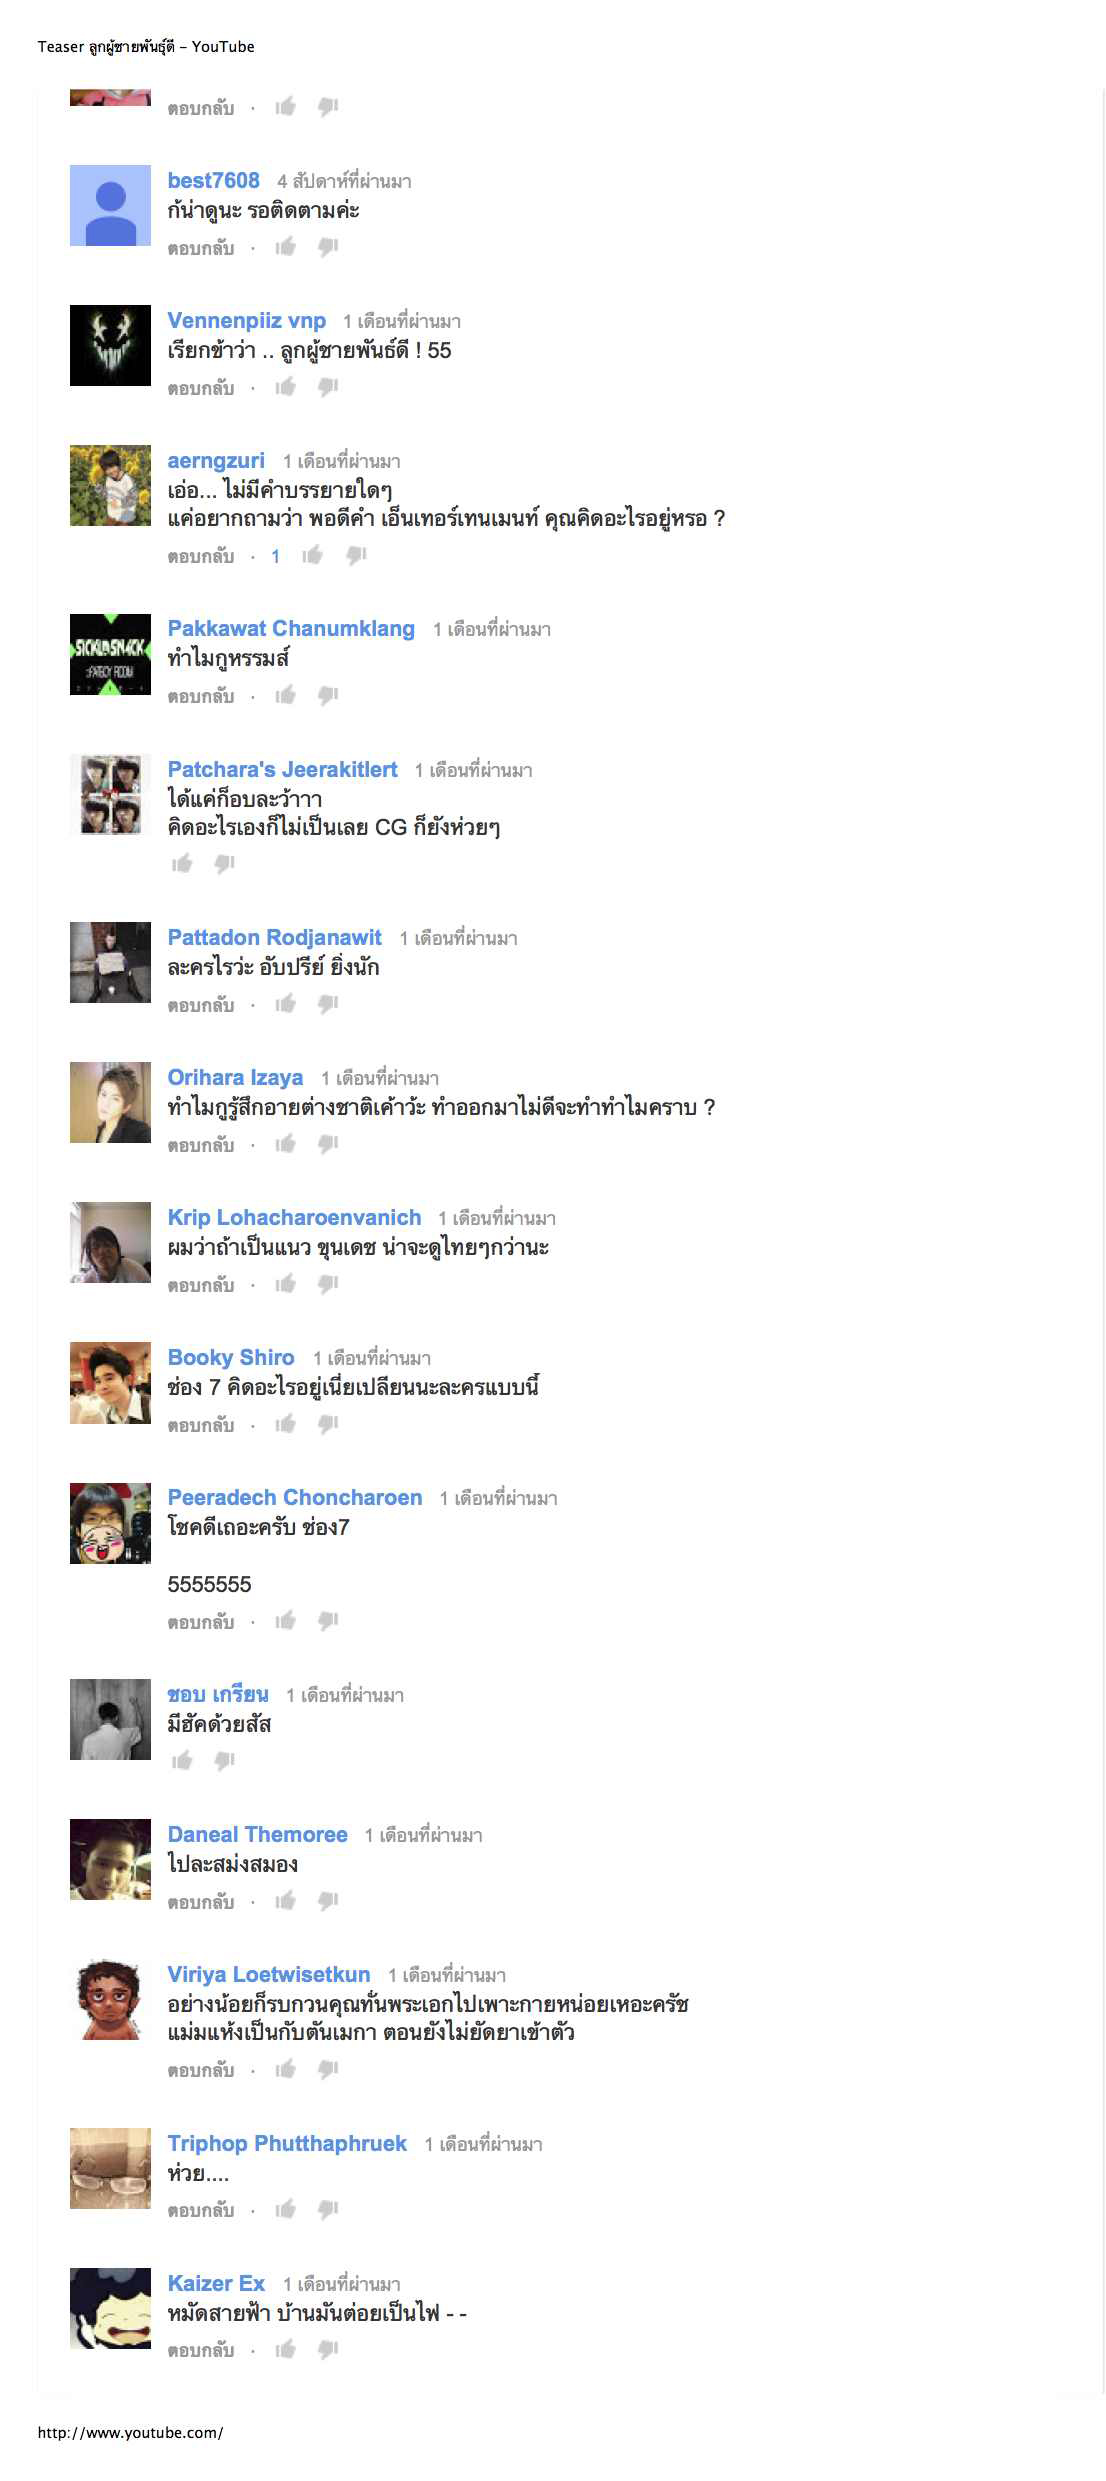This screenshot has height=2481, width=1106.
Task: Thumbs down Booky Shiro's comment
Action: click(x=328, y=1424)
